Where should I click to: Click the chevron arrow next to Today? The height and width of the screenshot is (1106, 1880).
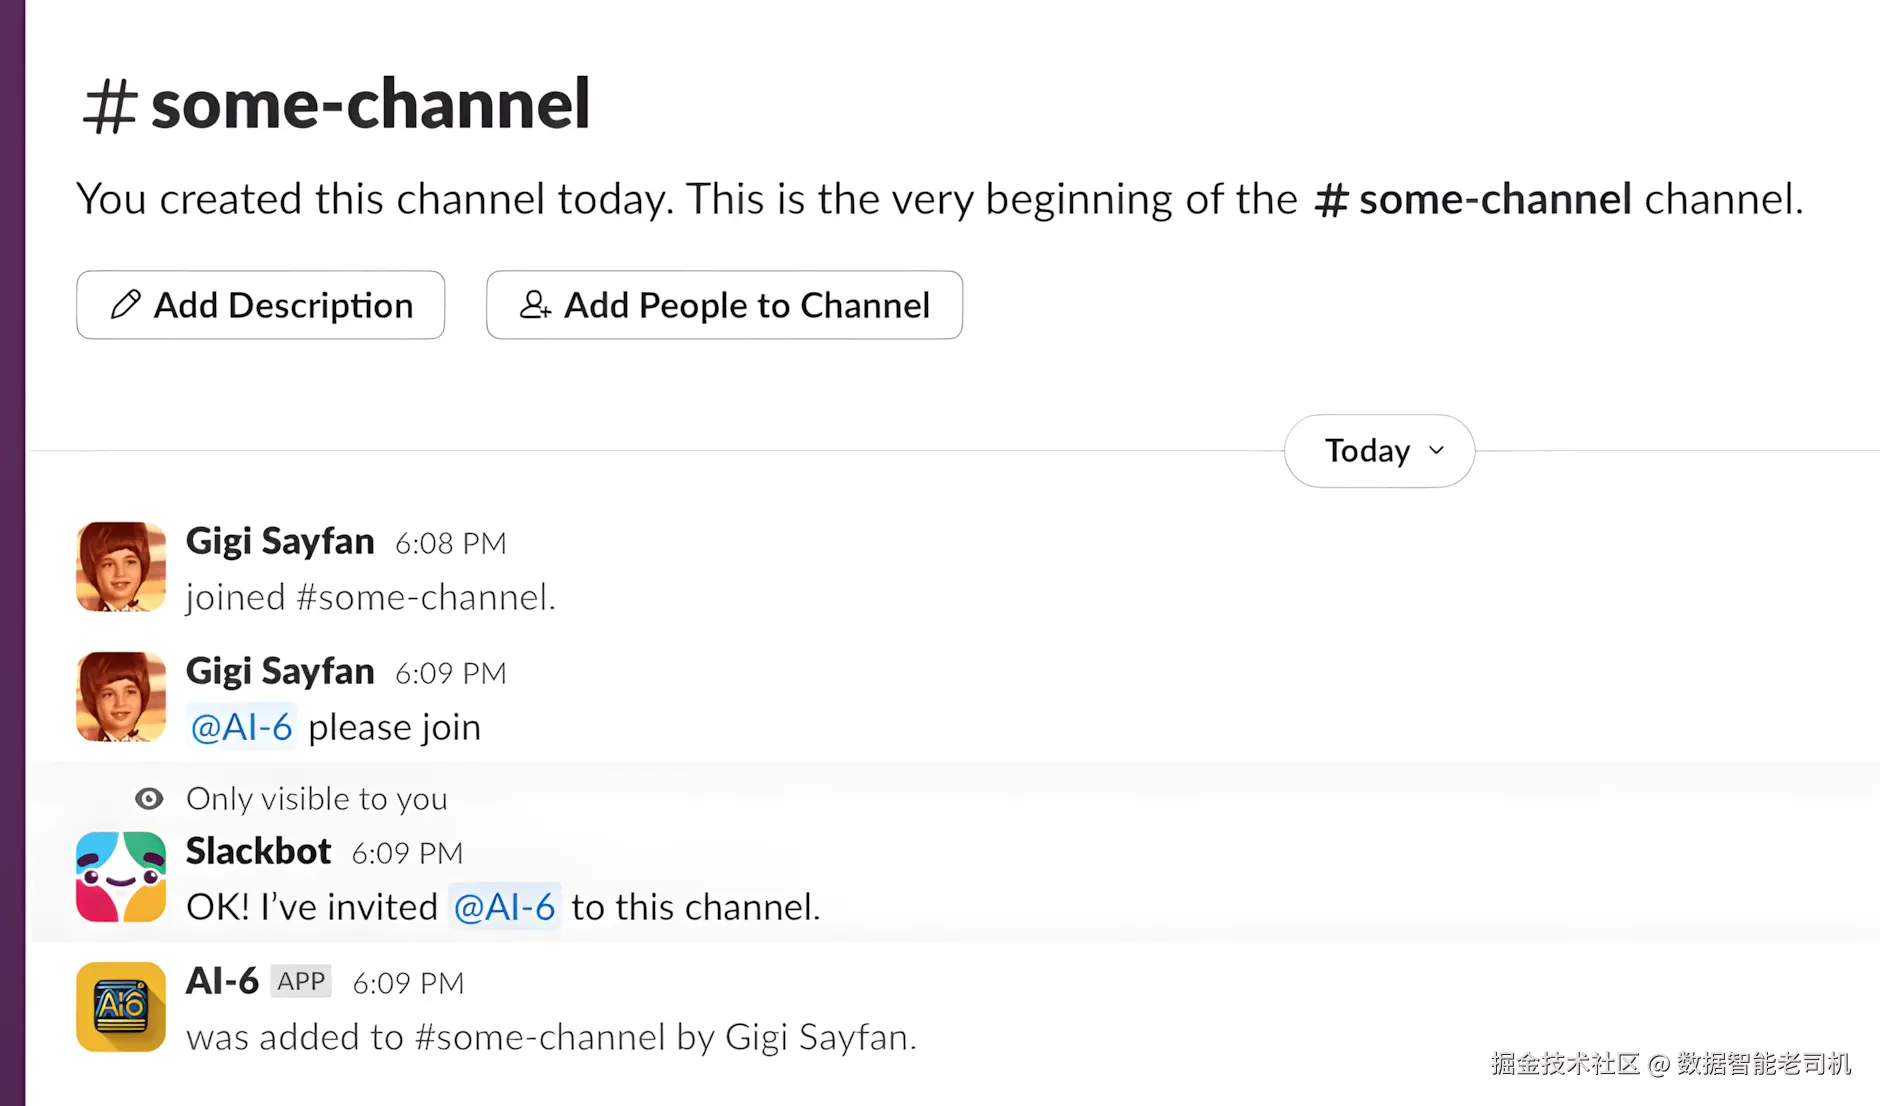tap(1436, 451)
